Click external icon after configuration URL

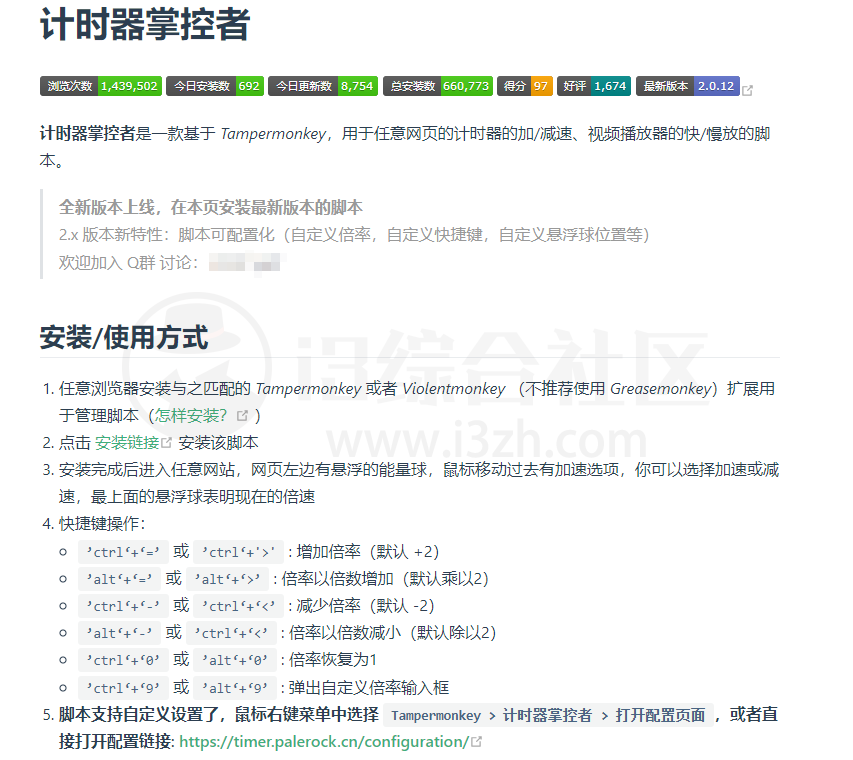tap(476, 742)
